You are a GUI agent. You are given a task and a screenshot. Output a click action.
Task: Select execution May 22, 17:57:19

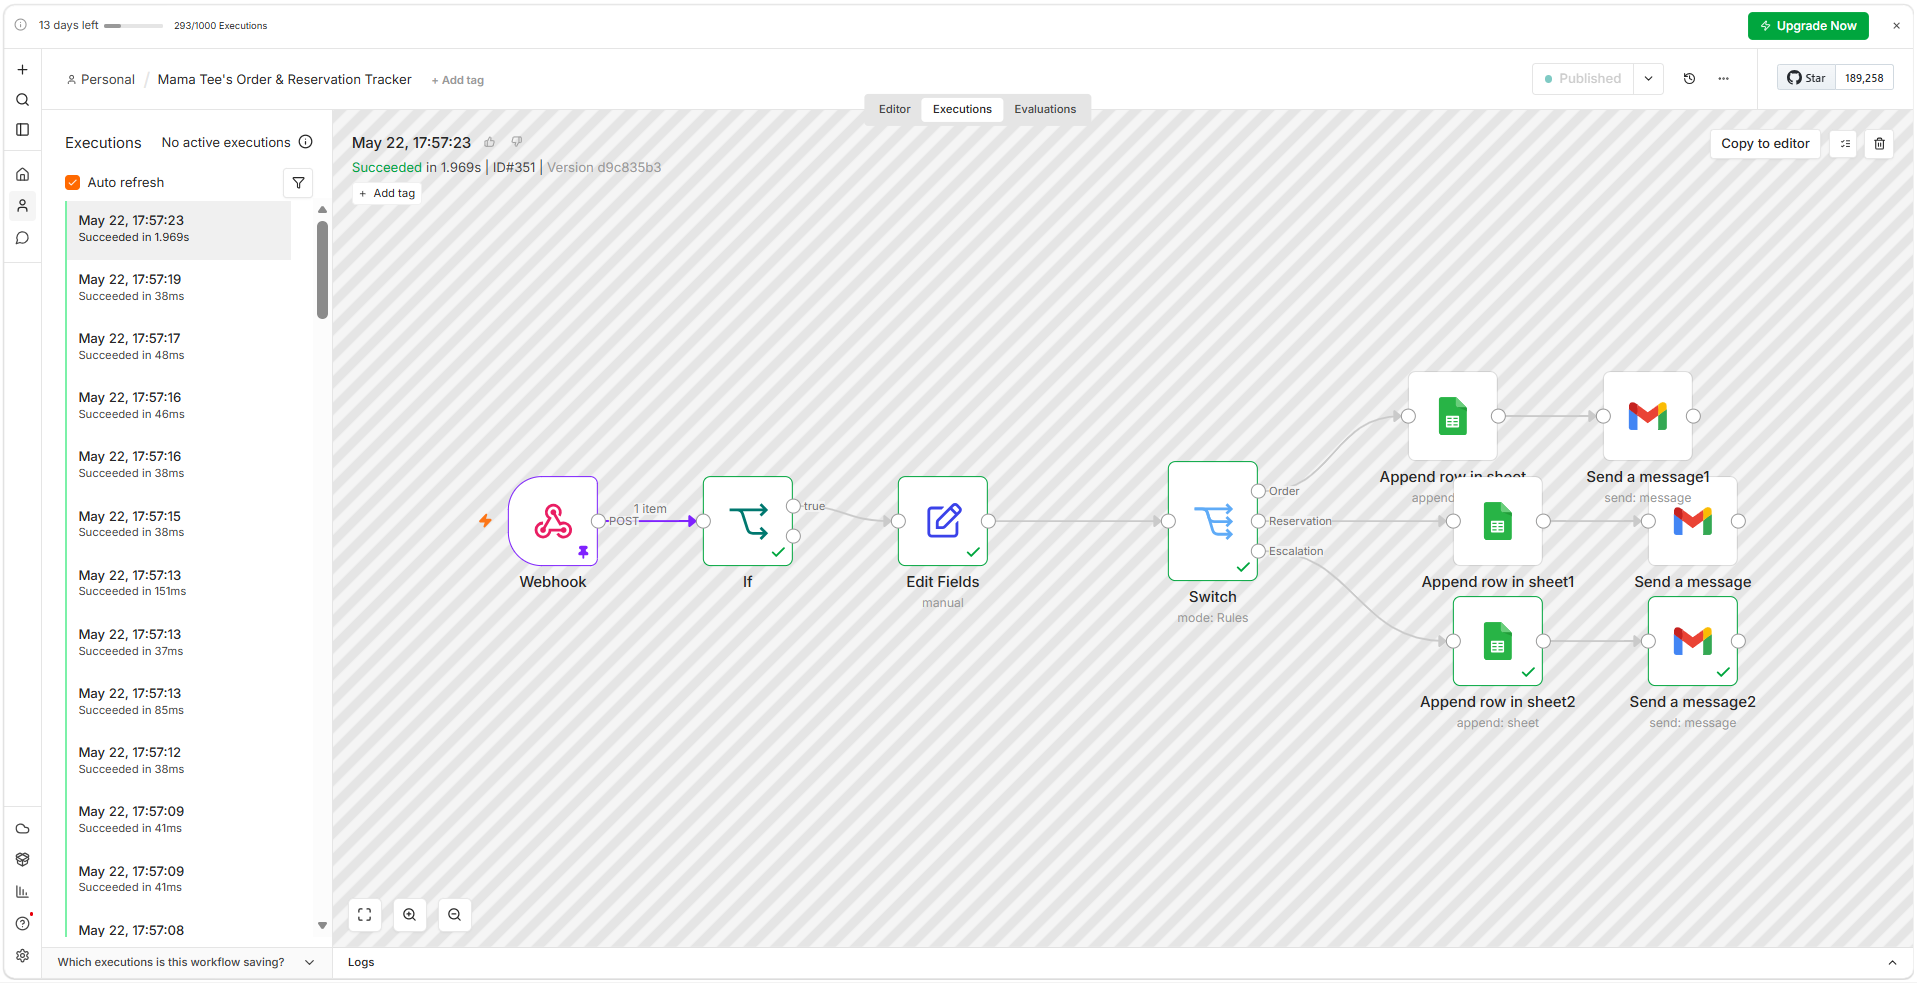tap(179, 288)
